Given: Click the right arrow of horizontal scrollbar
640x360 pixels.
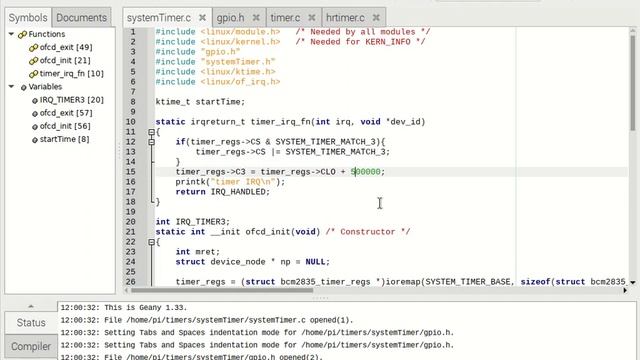Looking at the screenshot, I should point(625,290).
